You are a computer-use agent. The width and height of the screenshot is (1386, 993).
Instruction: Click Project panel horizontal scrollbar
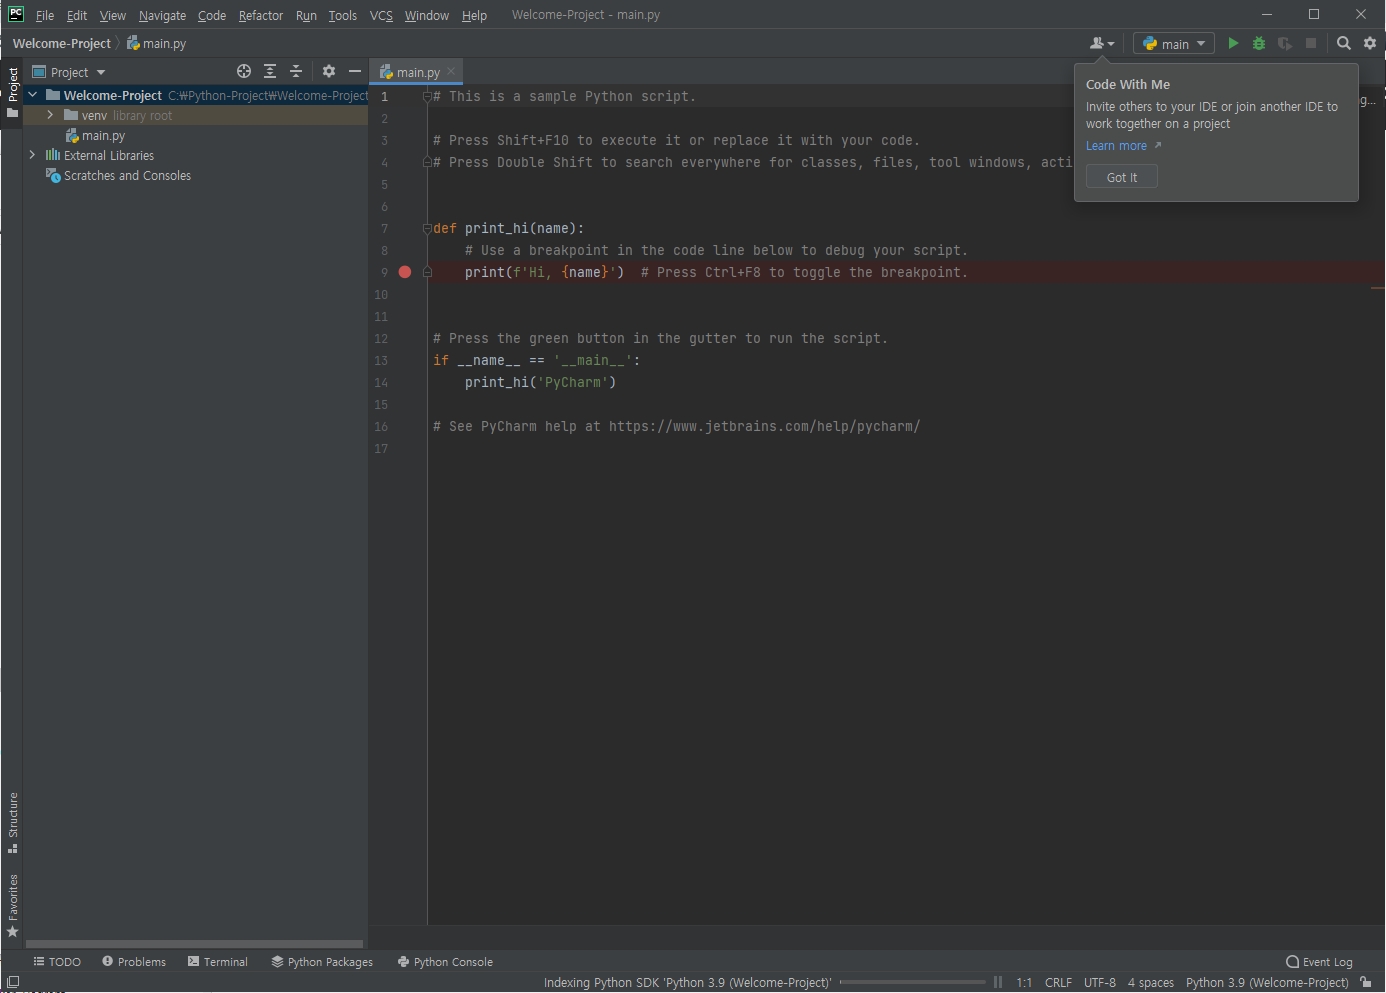tap(194, 943)
